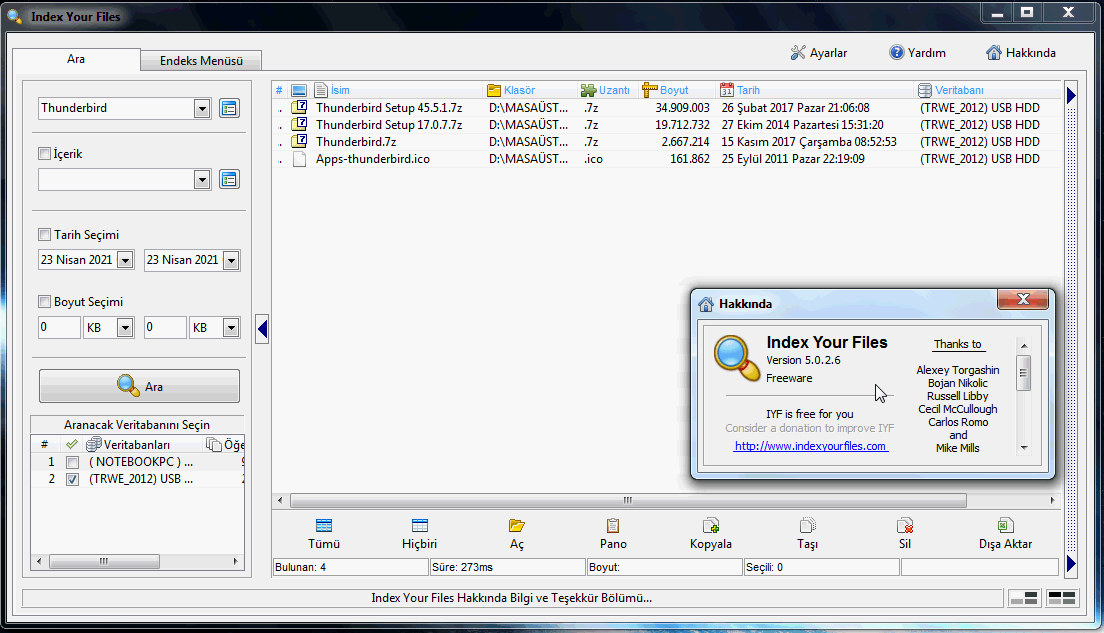Open Ayarlar settings
This screenshot has height=633, width=1104.
(x=819, y=53)
